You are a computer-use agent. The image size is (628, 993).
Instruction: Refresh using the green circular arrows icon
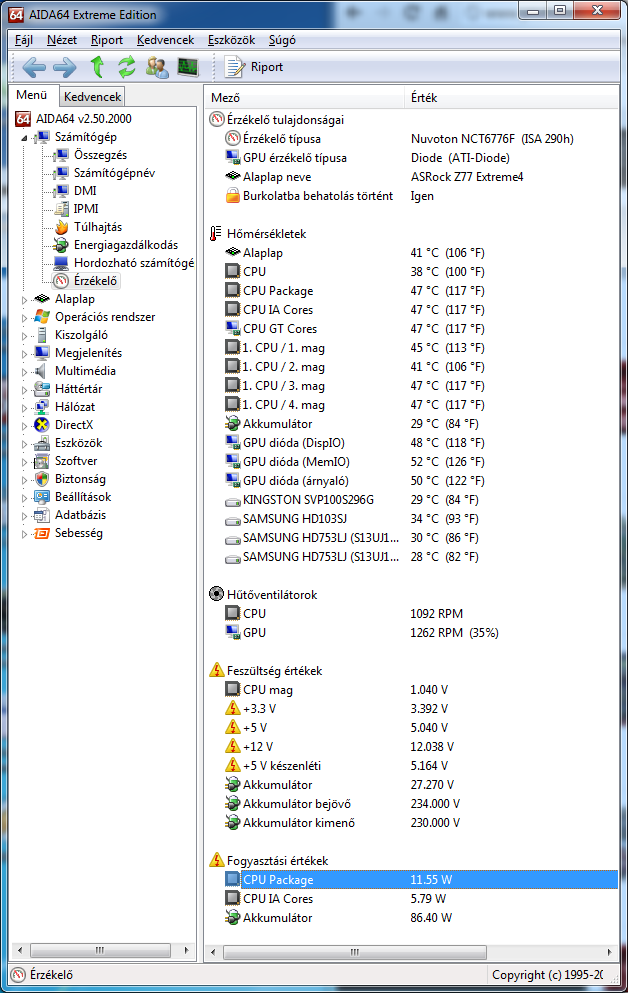[127, 66]
